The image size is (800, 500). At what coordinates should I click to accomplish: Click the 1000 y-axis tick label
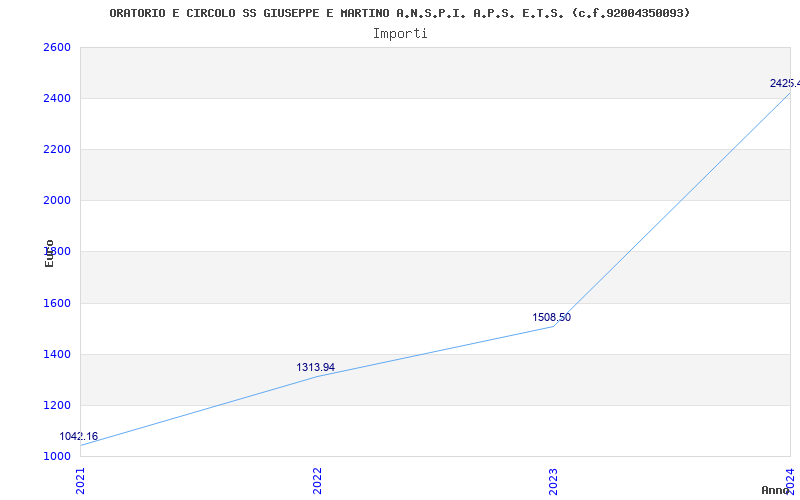[x=57, y=456]
